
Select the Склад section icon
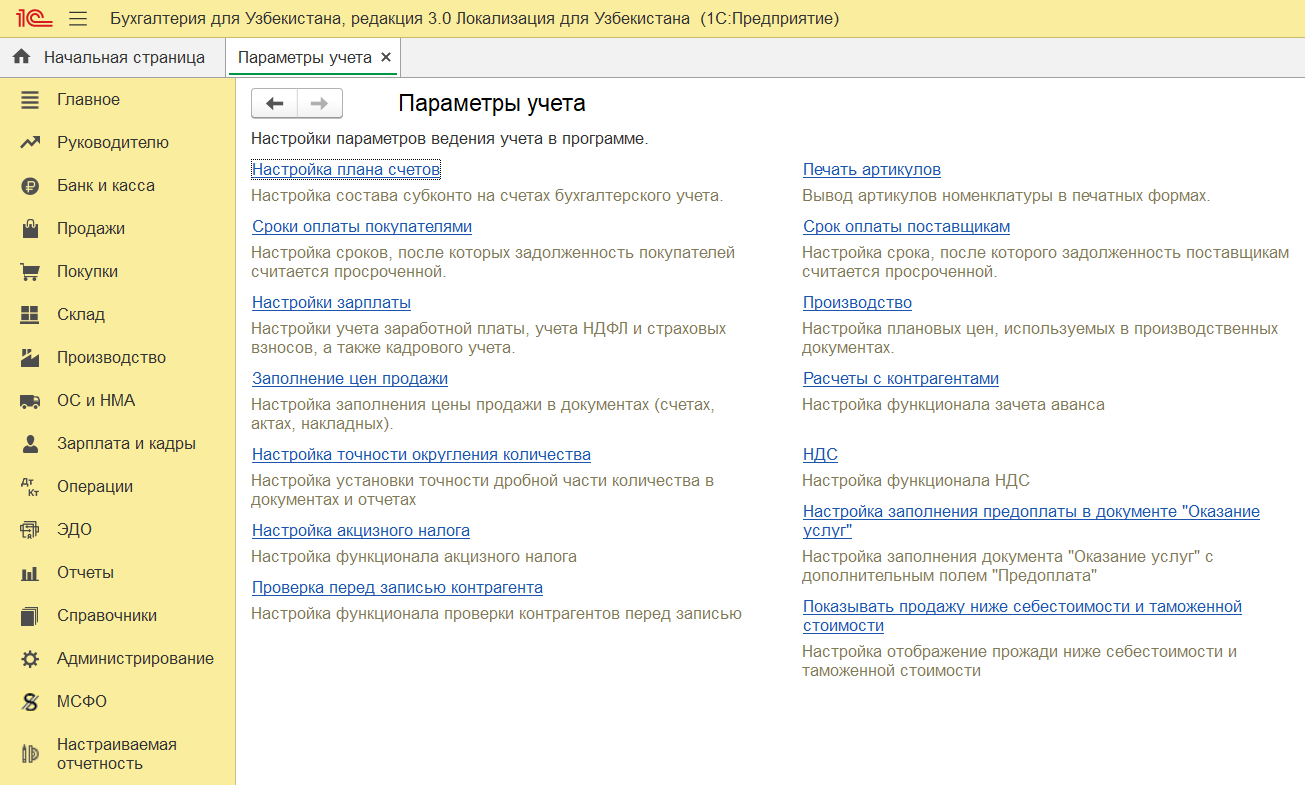tap(30, 315)
